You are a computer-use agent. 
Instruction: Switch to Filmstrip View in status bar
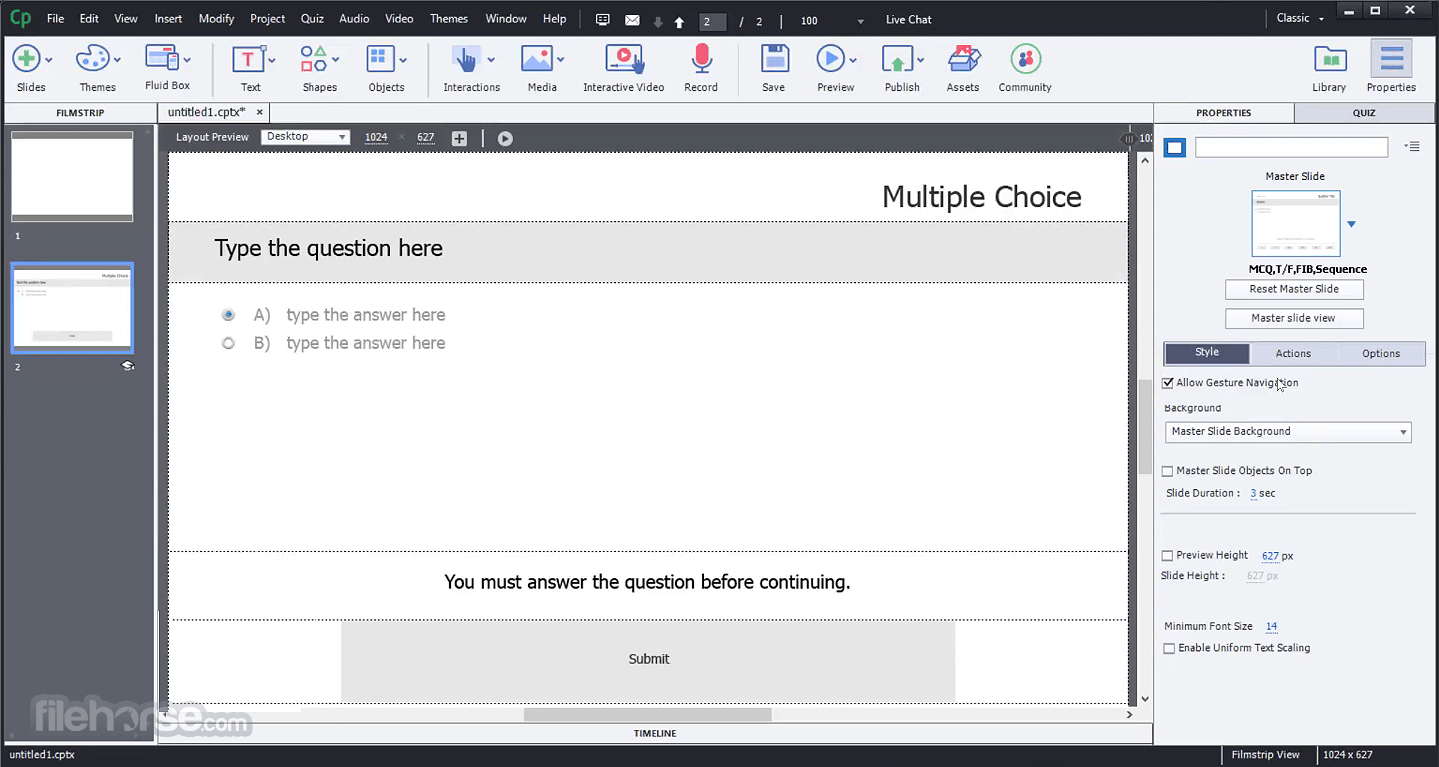[1265, 755]
